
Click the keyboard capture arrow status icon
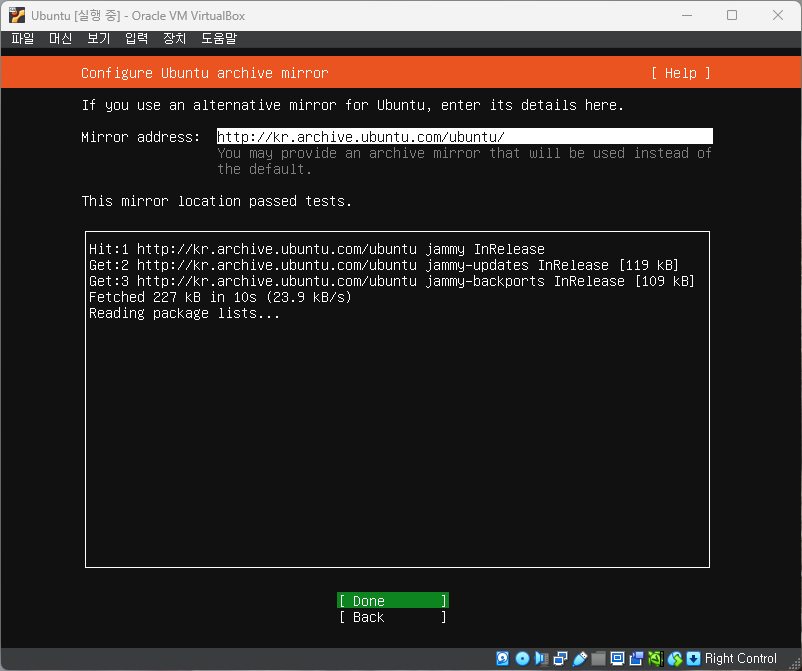pyautogui.click(x=693, y=659)
